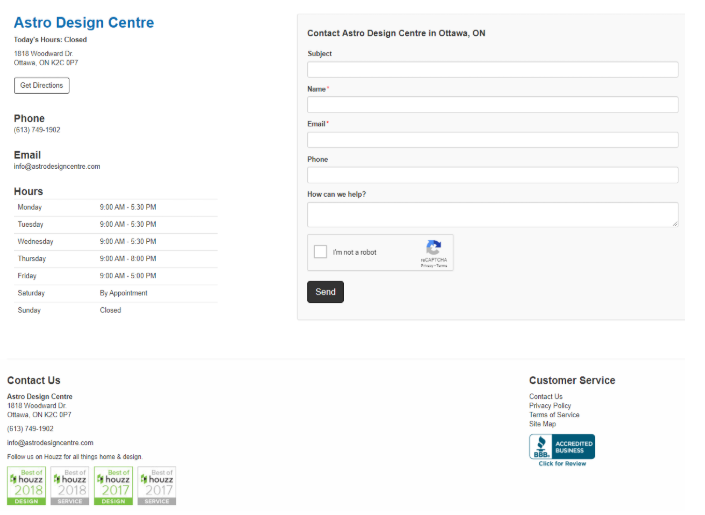Viewport: 705px width, 515px height.
Task: Select Thursday hours 9:00 AM - 8:00 PM
Action: [128, 259]
